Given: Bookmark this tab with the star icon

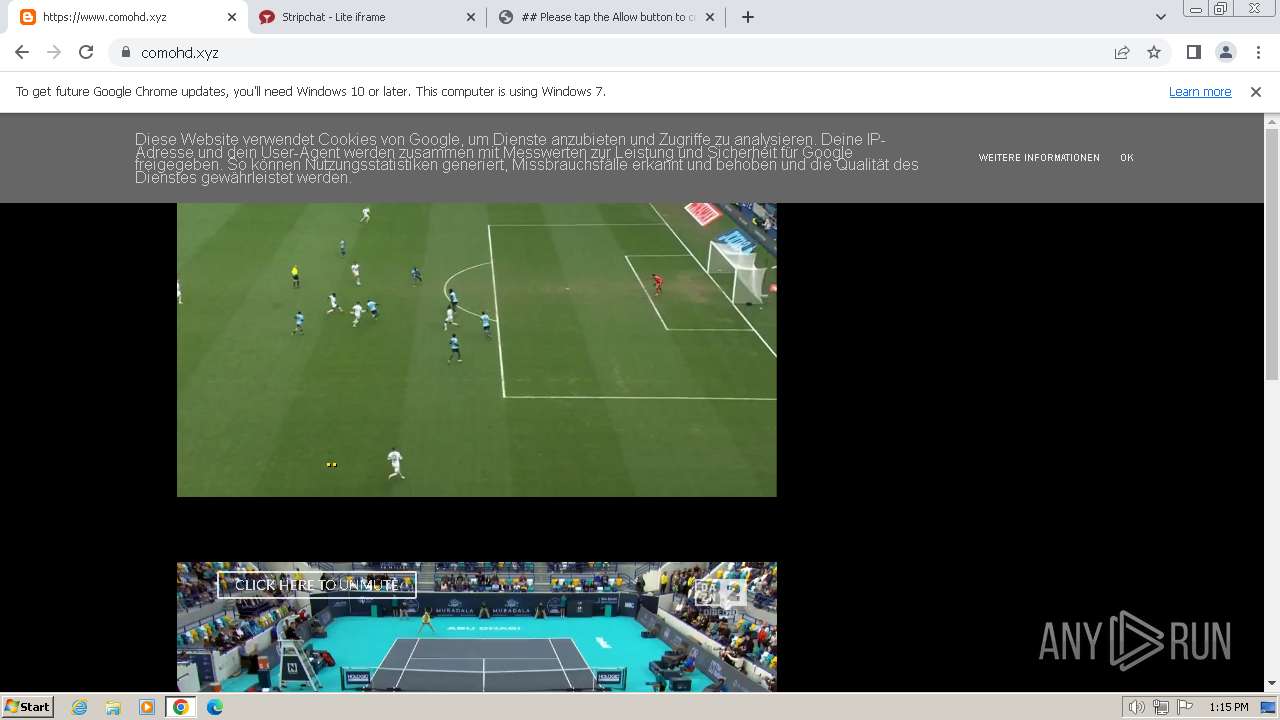Looking at the screenshot, I should click(1154, 52).
